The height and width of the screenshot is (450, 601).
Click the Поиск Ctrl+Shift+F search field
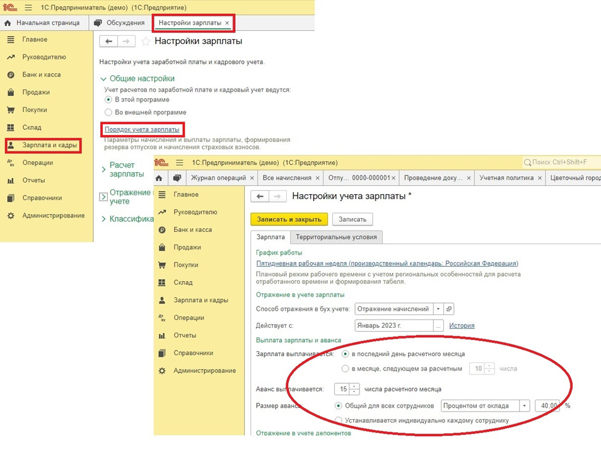tap(562, 162)
